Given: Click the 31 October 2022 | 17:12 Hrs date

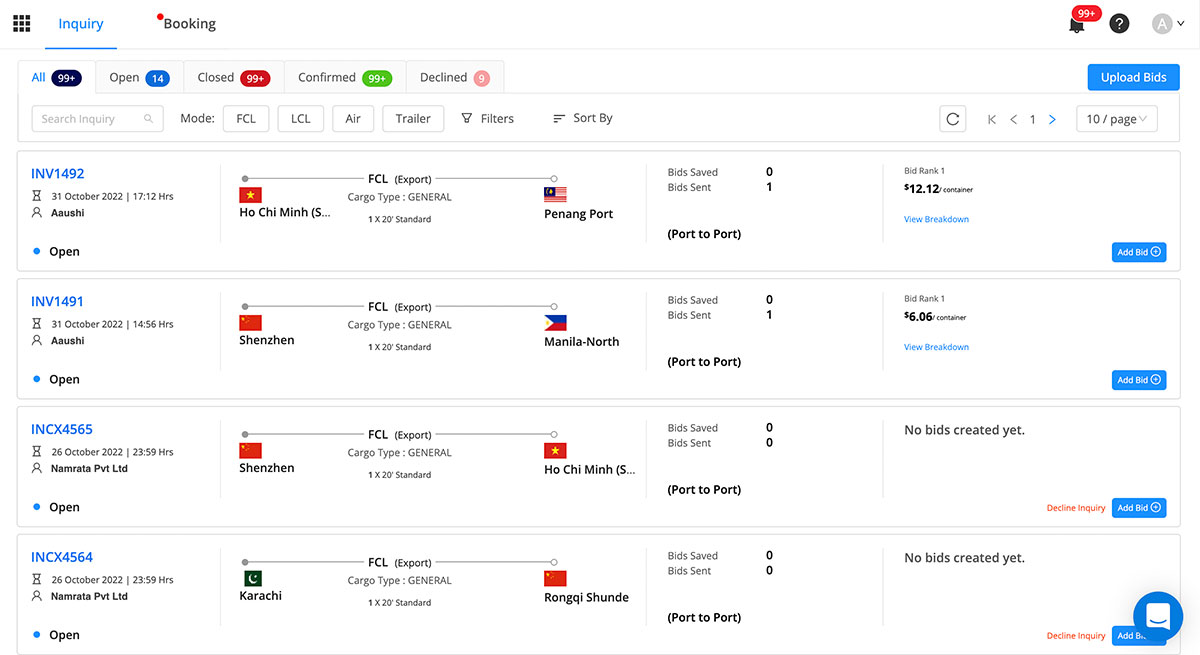Looking at the screenshot, I should pos(112,196).
